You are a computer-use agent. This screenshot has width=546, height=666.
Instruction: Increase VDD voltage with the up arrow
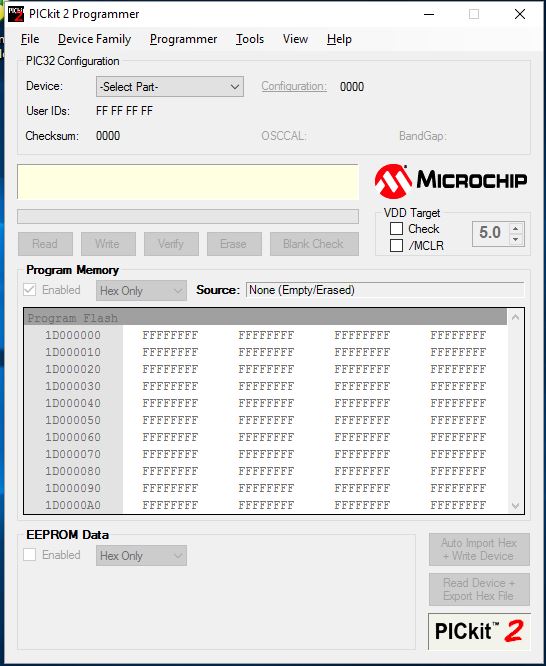click(x=515, y=229)
